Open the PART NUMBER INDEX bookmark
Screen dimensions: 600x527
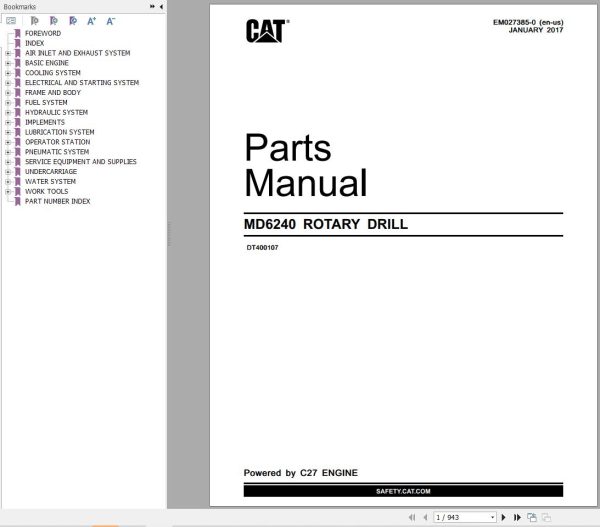coord(57,201)
